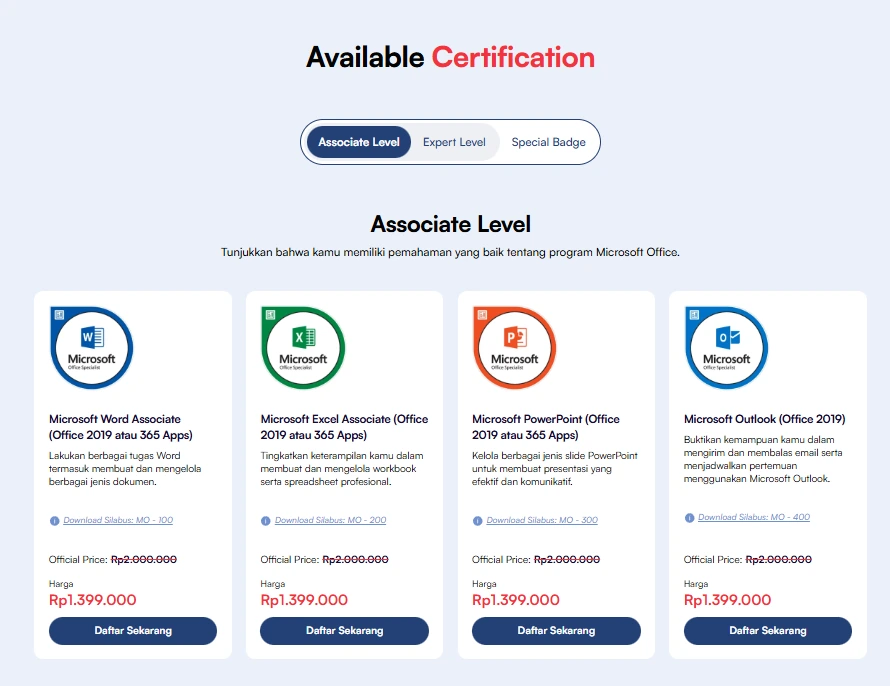The width and height of the screenshot is (890, 686).
Task: Download Silabus MO - 300 for PowerPoint
Action: 542,520
